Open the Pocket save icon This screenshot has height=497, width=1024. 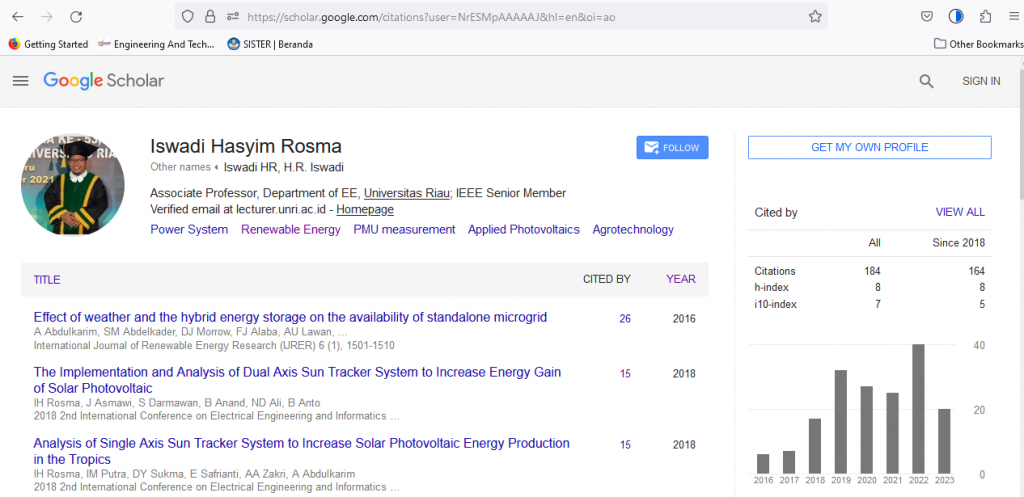click(x=927, y=17)
